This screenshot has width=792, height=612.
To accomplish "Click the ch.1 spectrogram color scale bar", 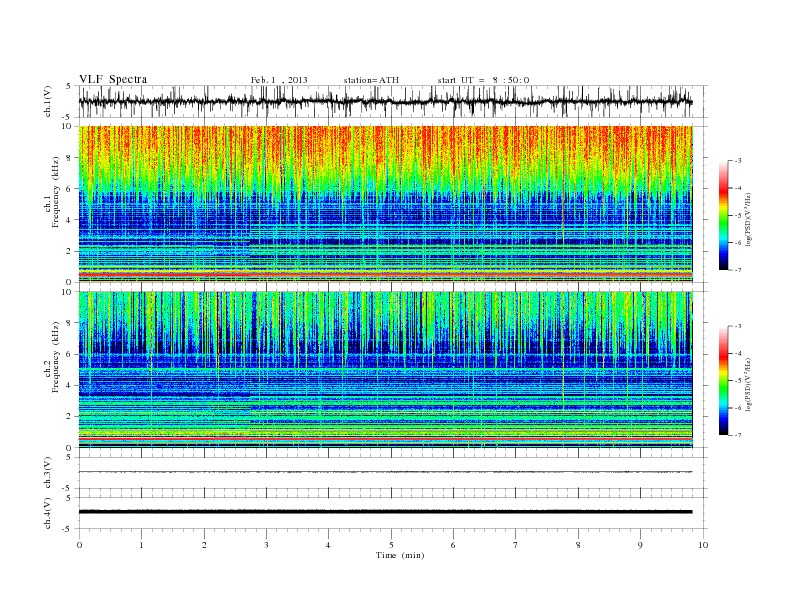I will pyautogui.click(x=723, y=215).
